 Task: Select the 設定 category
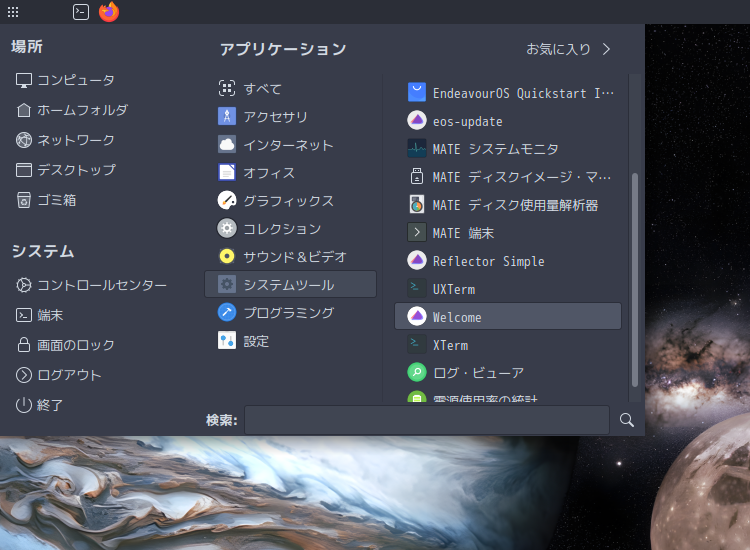tap(290, 341)
